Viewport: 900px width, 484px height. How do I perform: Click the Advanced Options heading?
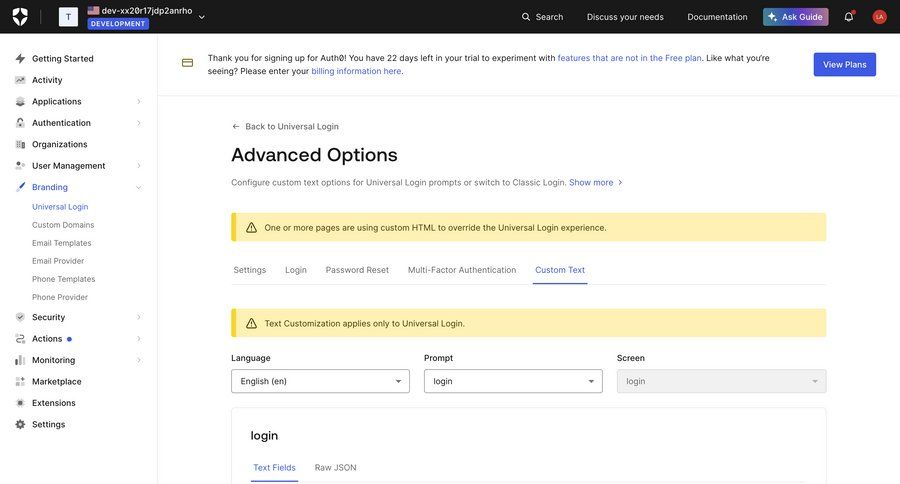pos(314,155)
